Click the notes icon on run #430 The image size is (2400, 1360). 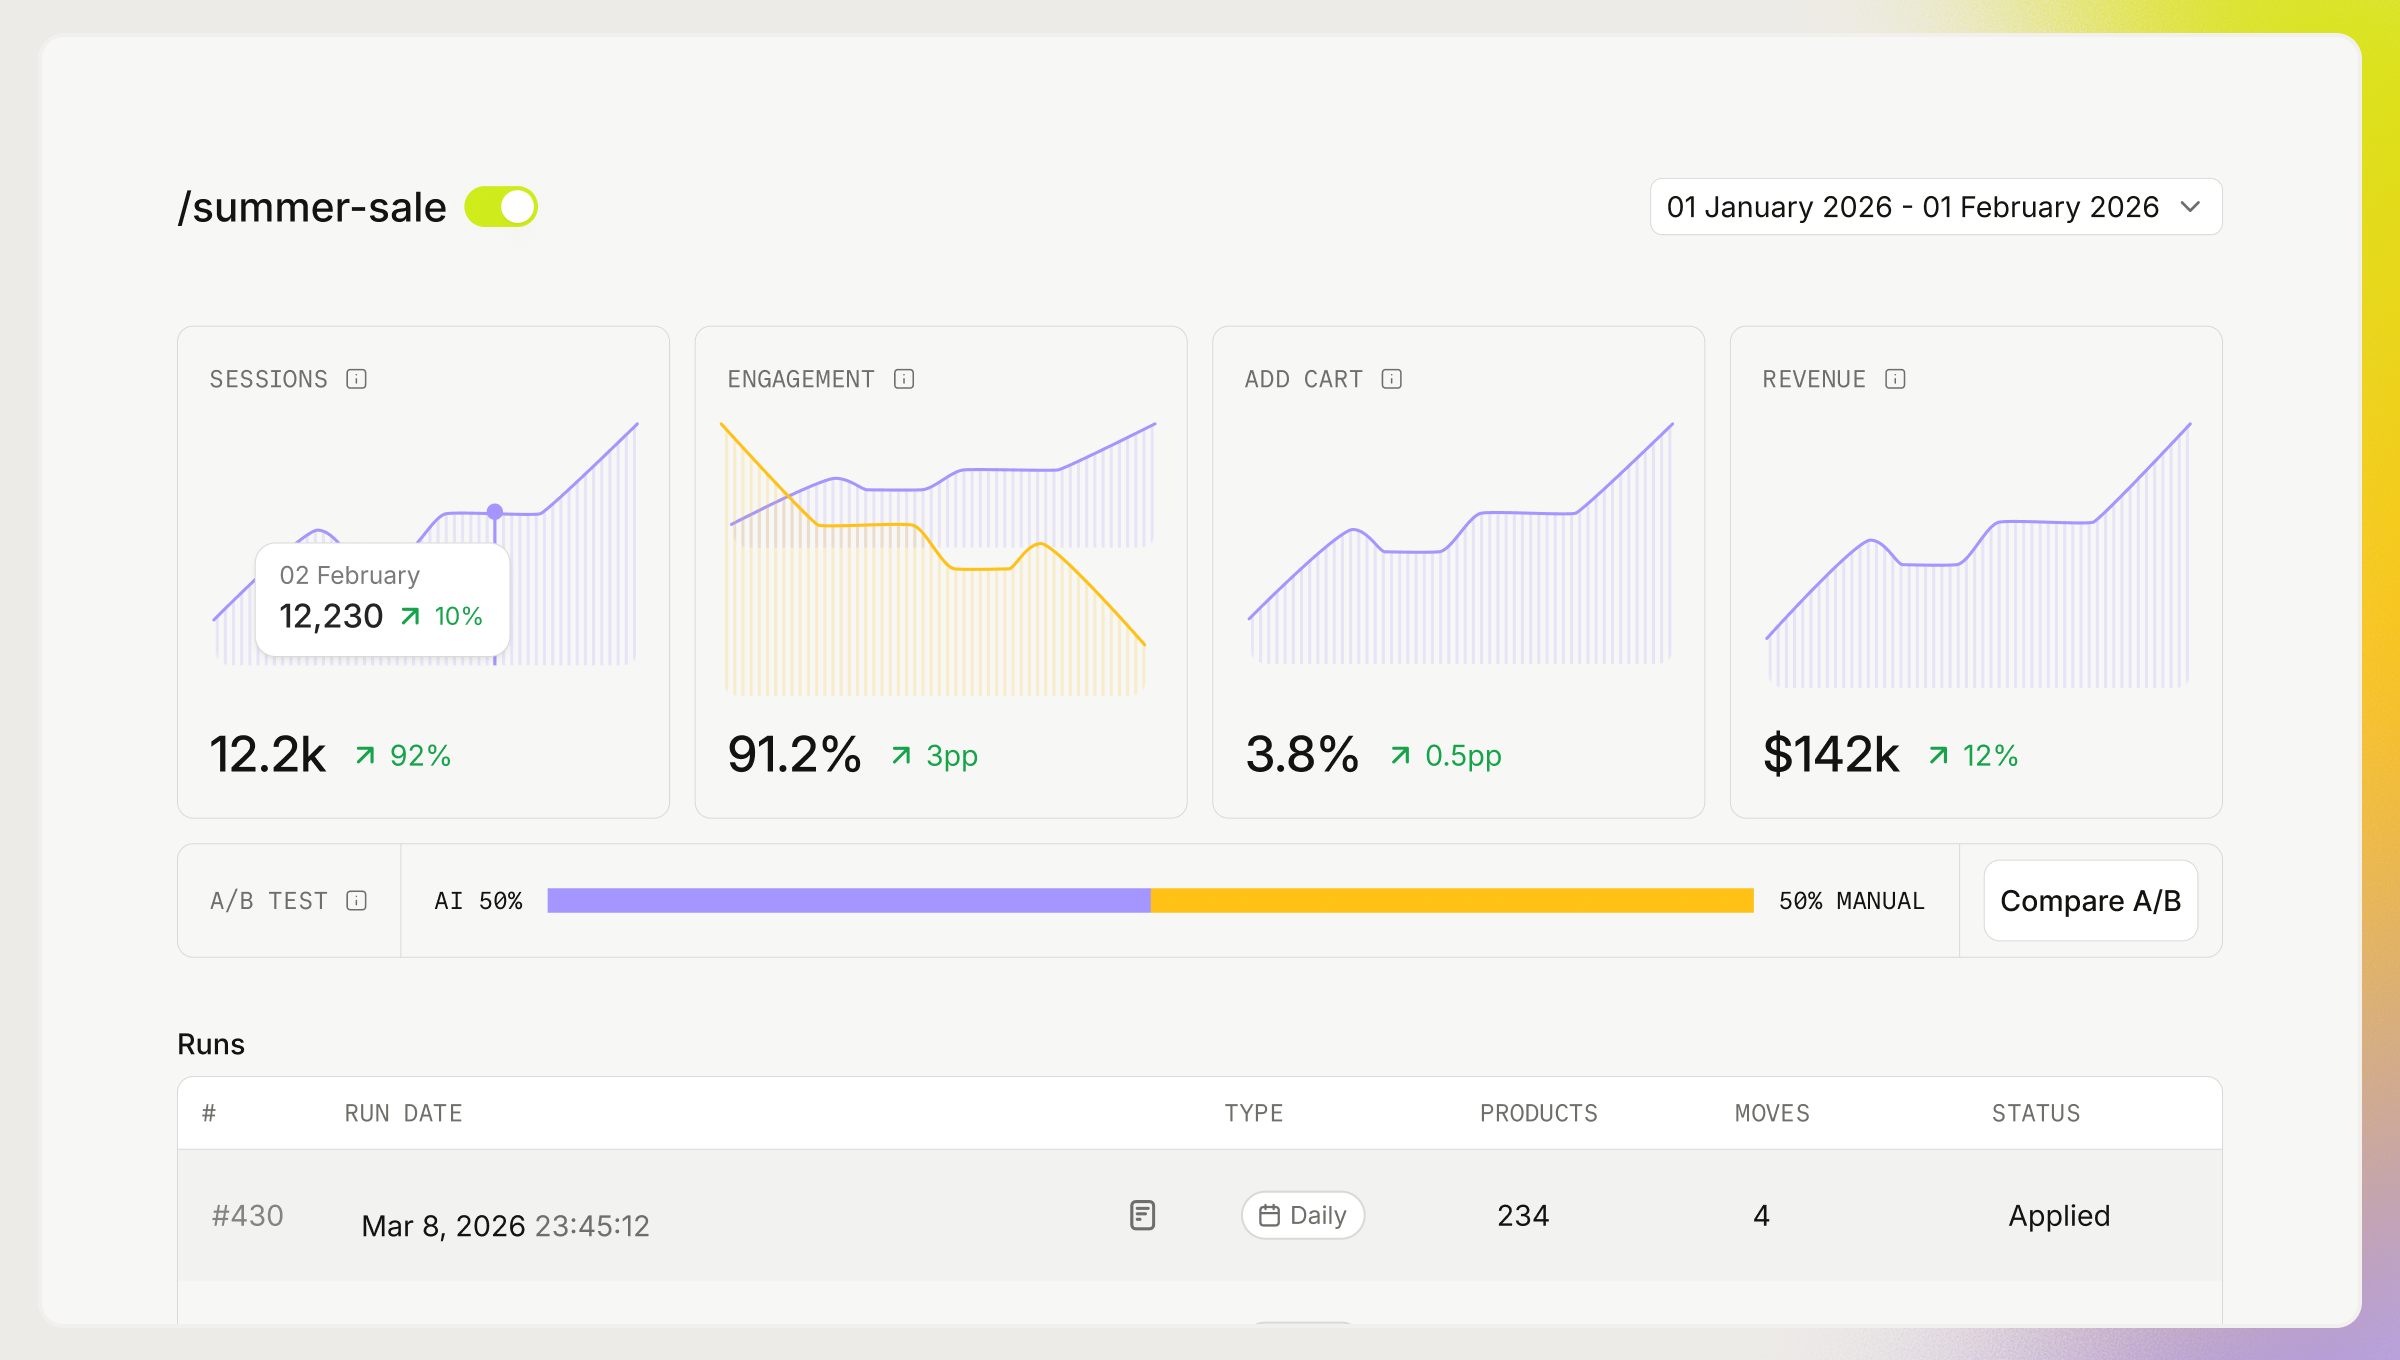click(1141, 1215)
